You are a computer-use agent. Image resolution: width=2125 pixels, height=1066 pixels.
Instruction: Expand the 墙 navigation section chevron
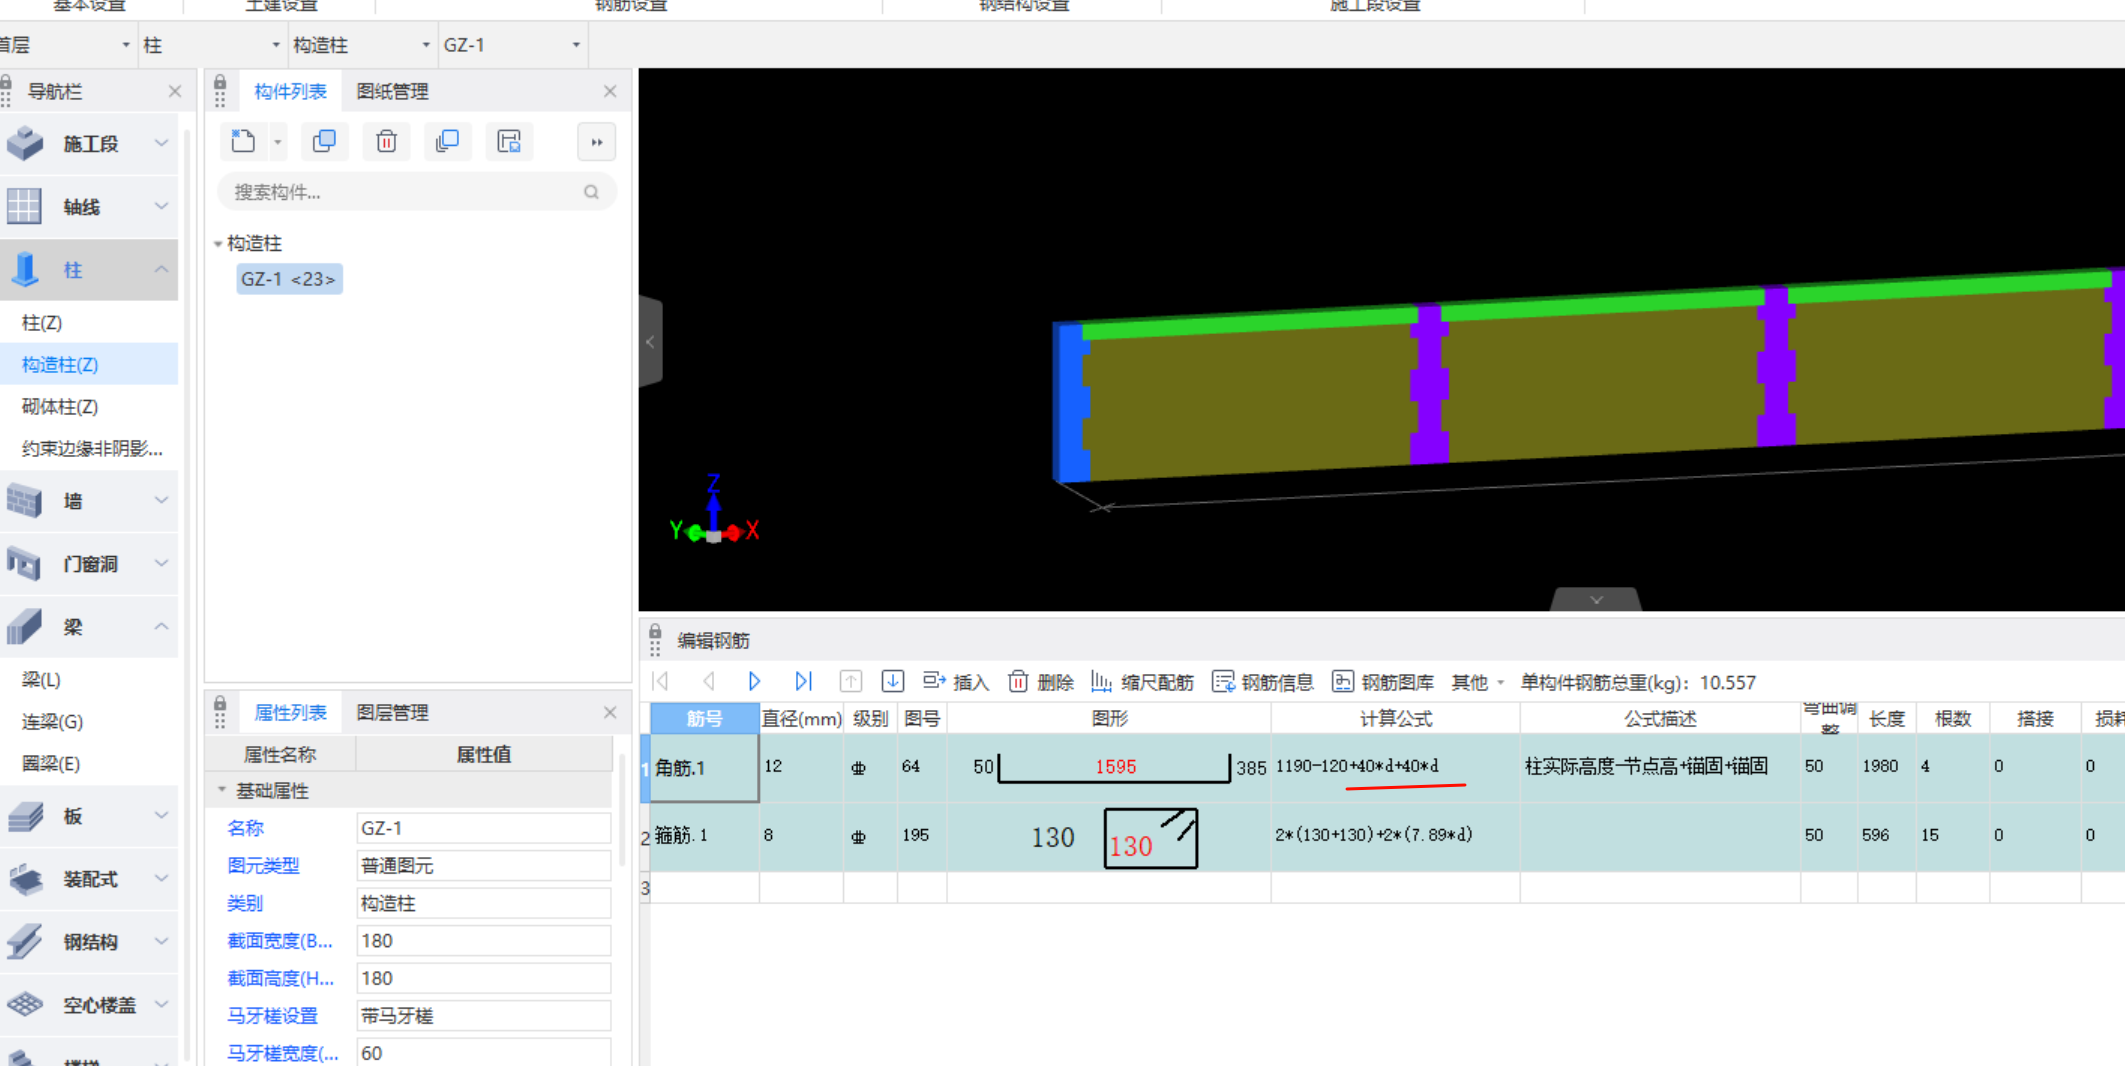click(x=161, y=500)
